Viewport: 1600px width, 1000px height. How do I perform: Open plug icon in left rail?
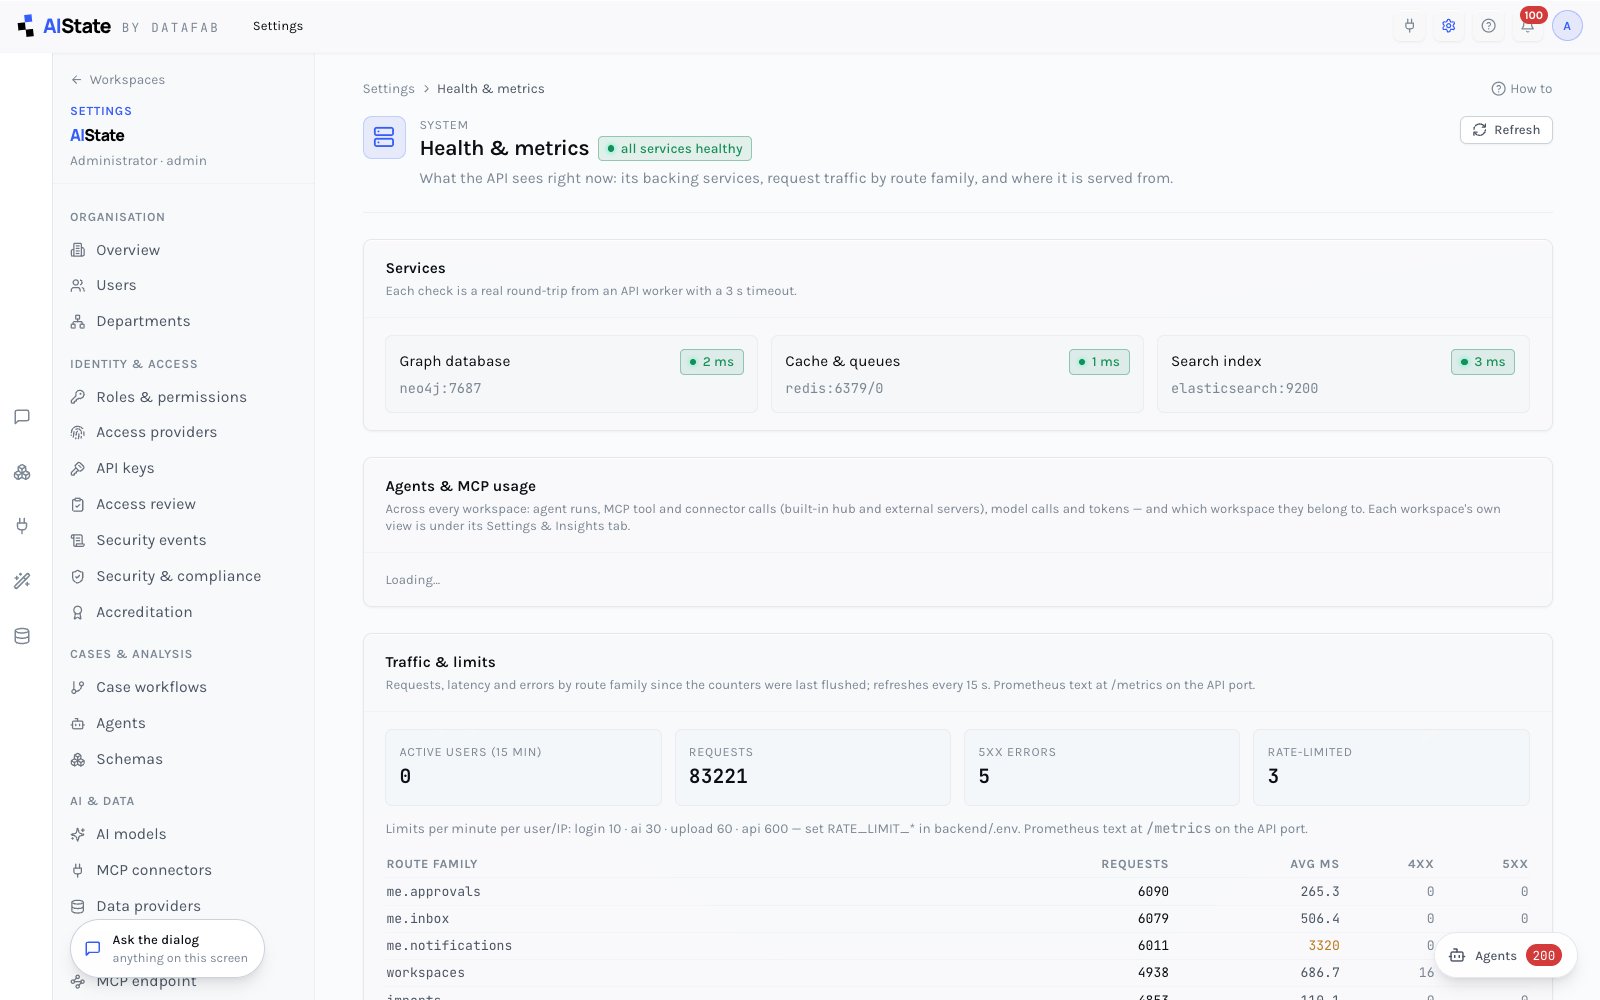coord(22,526)
